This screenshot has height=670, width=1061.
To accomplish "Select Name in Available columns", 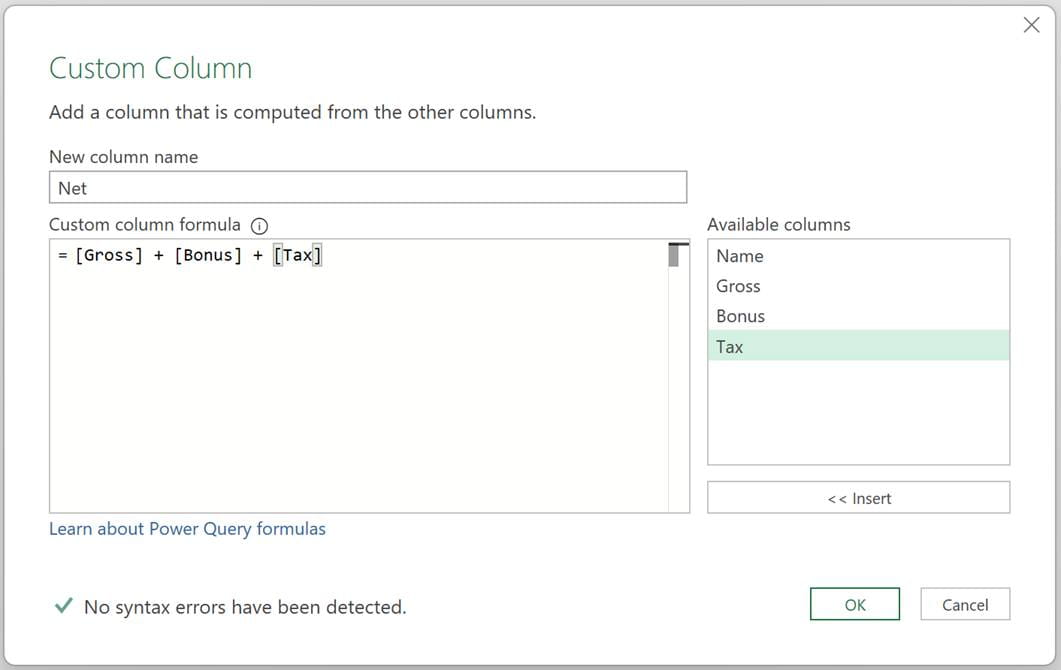I will pyautogui.click(x=858, y=256).
